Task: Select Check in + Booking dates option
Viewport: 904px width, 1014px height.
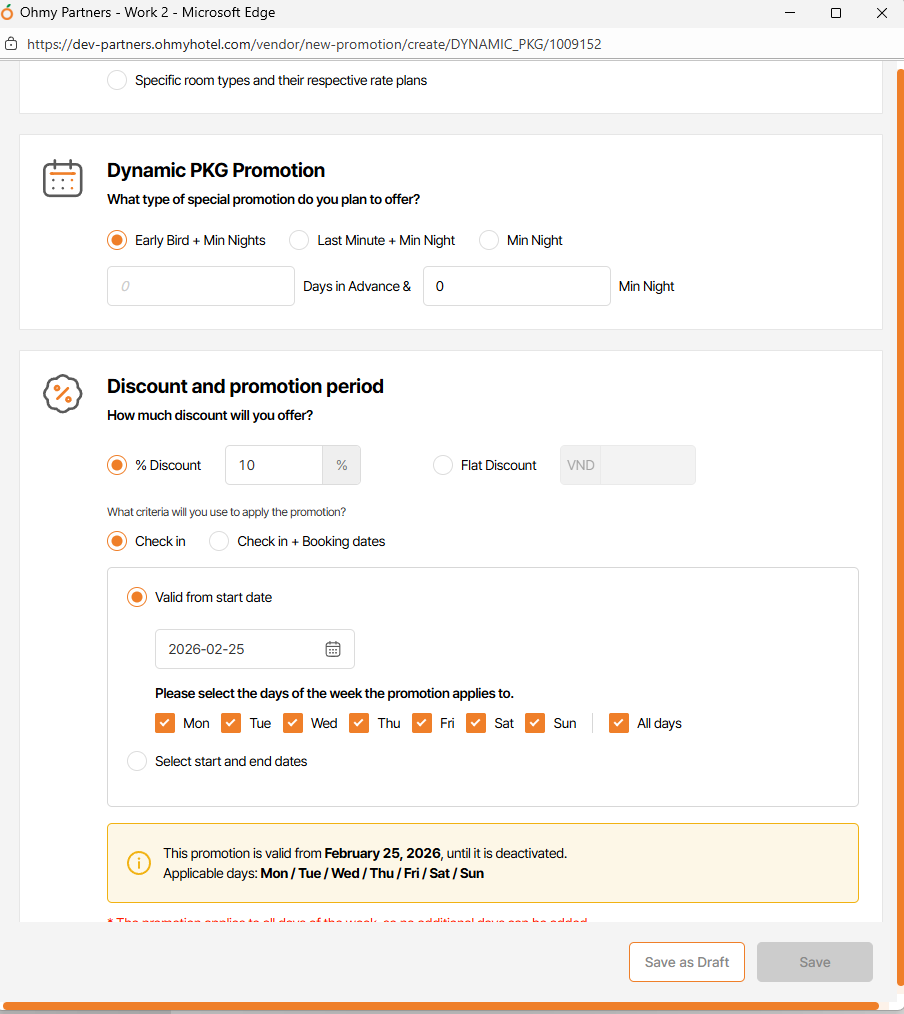Action: [219, 541]
